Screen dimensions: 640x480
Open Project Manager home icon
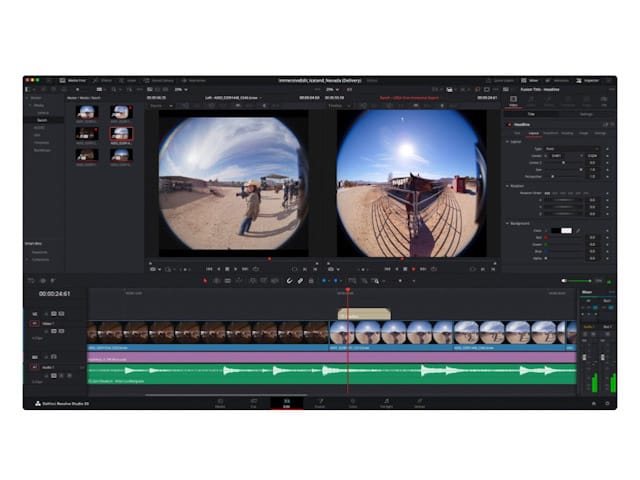coord(594,403)
